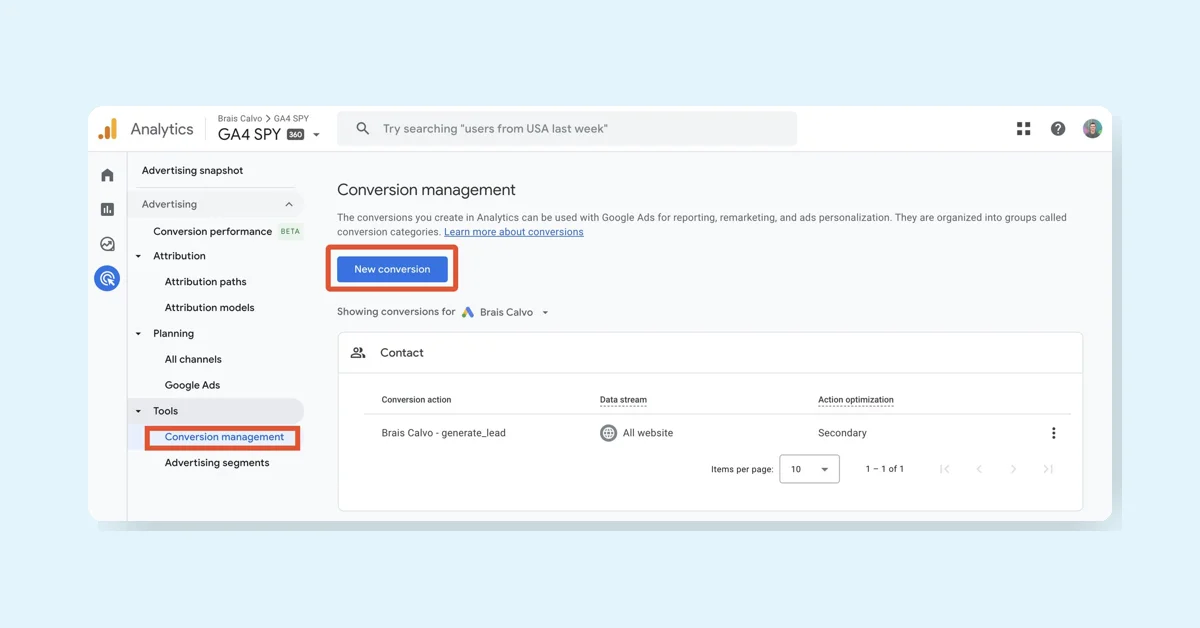The image size is (1200, 628).
Task: Go to the previous page arrow
Action: pyautogui.click(x=979, y=469)
